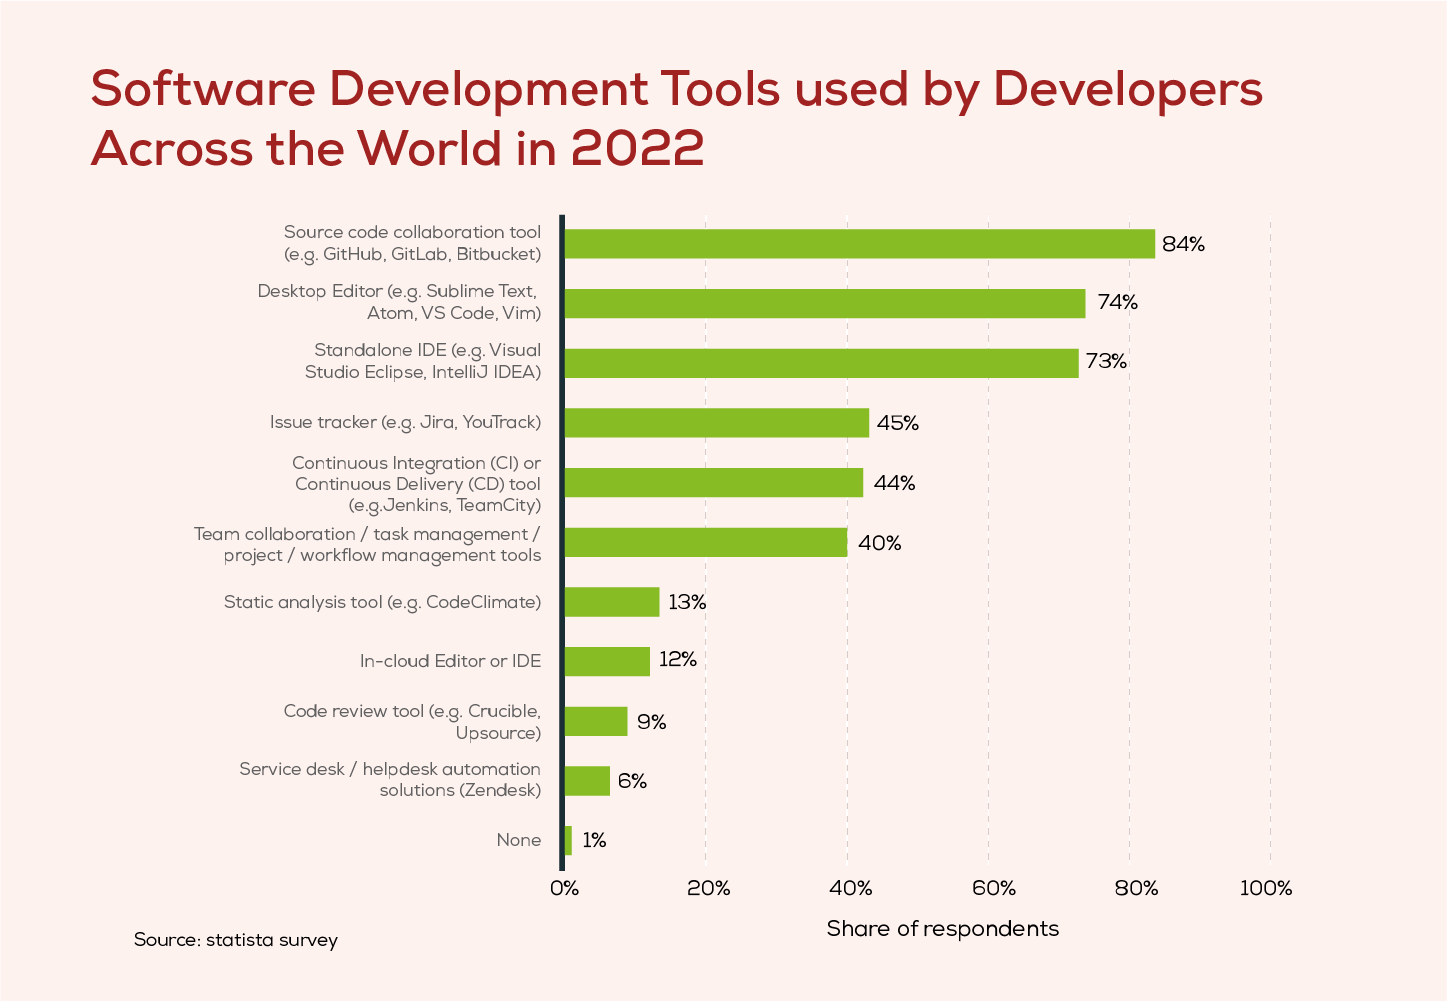
Task: Click the 45% Issue tracker bar
Action: click(x=717, y=423)
